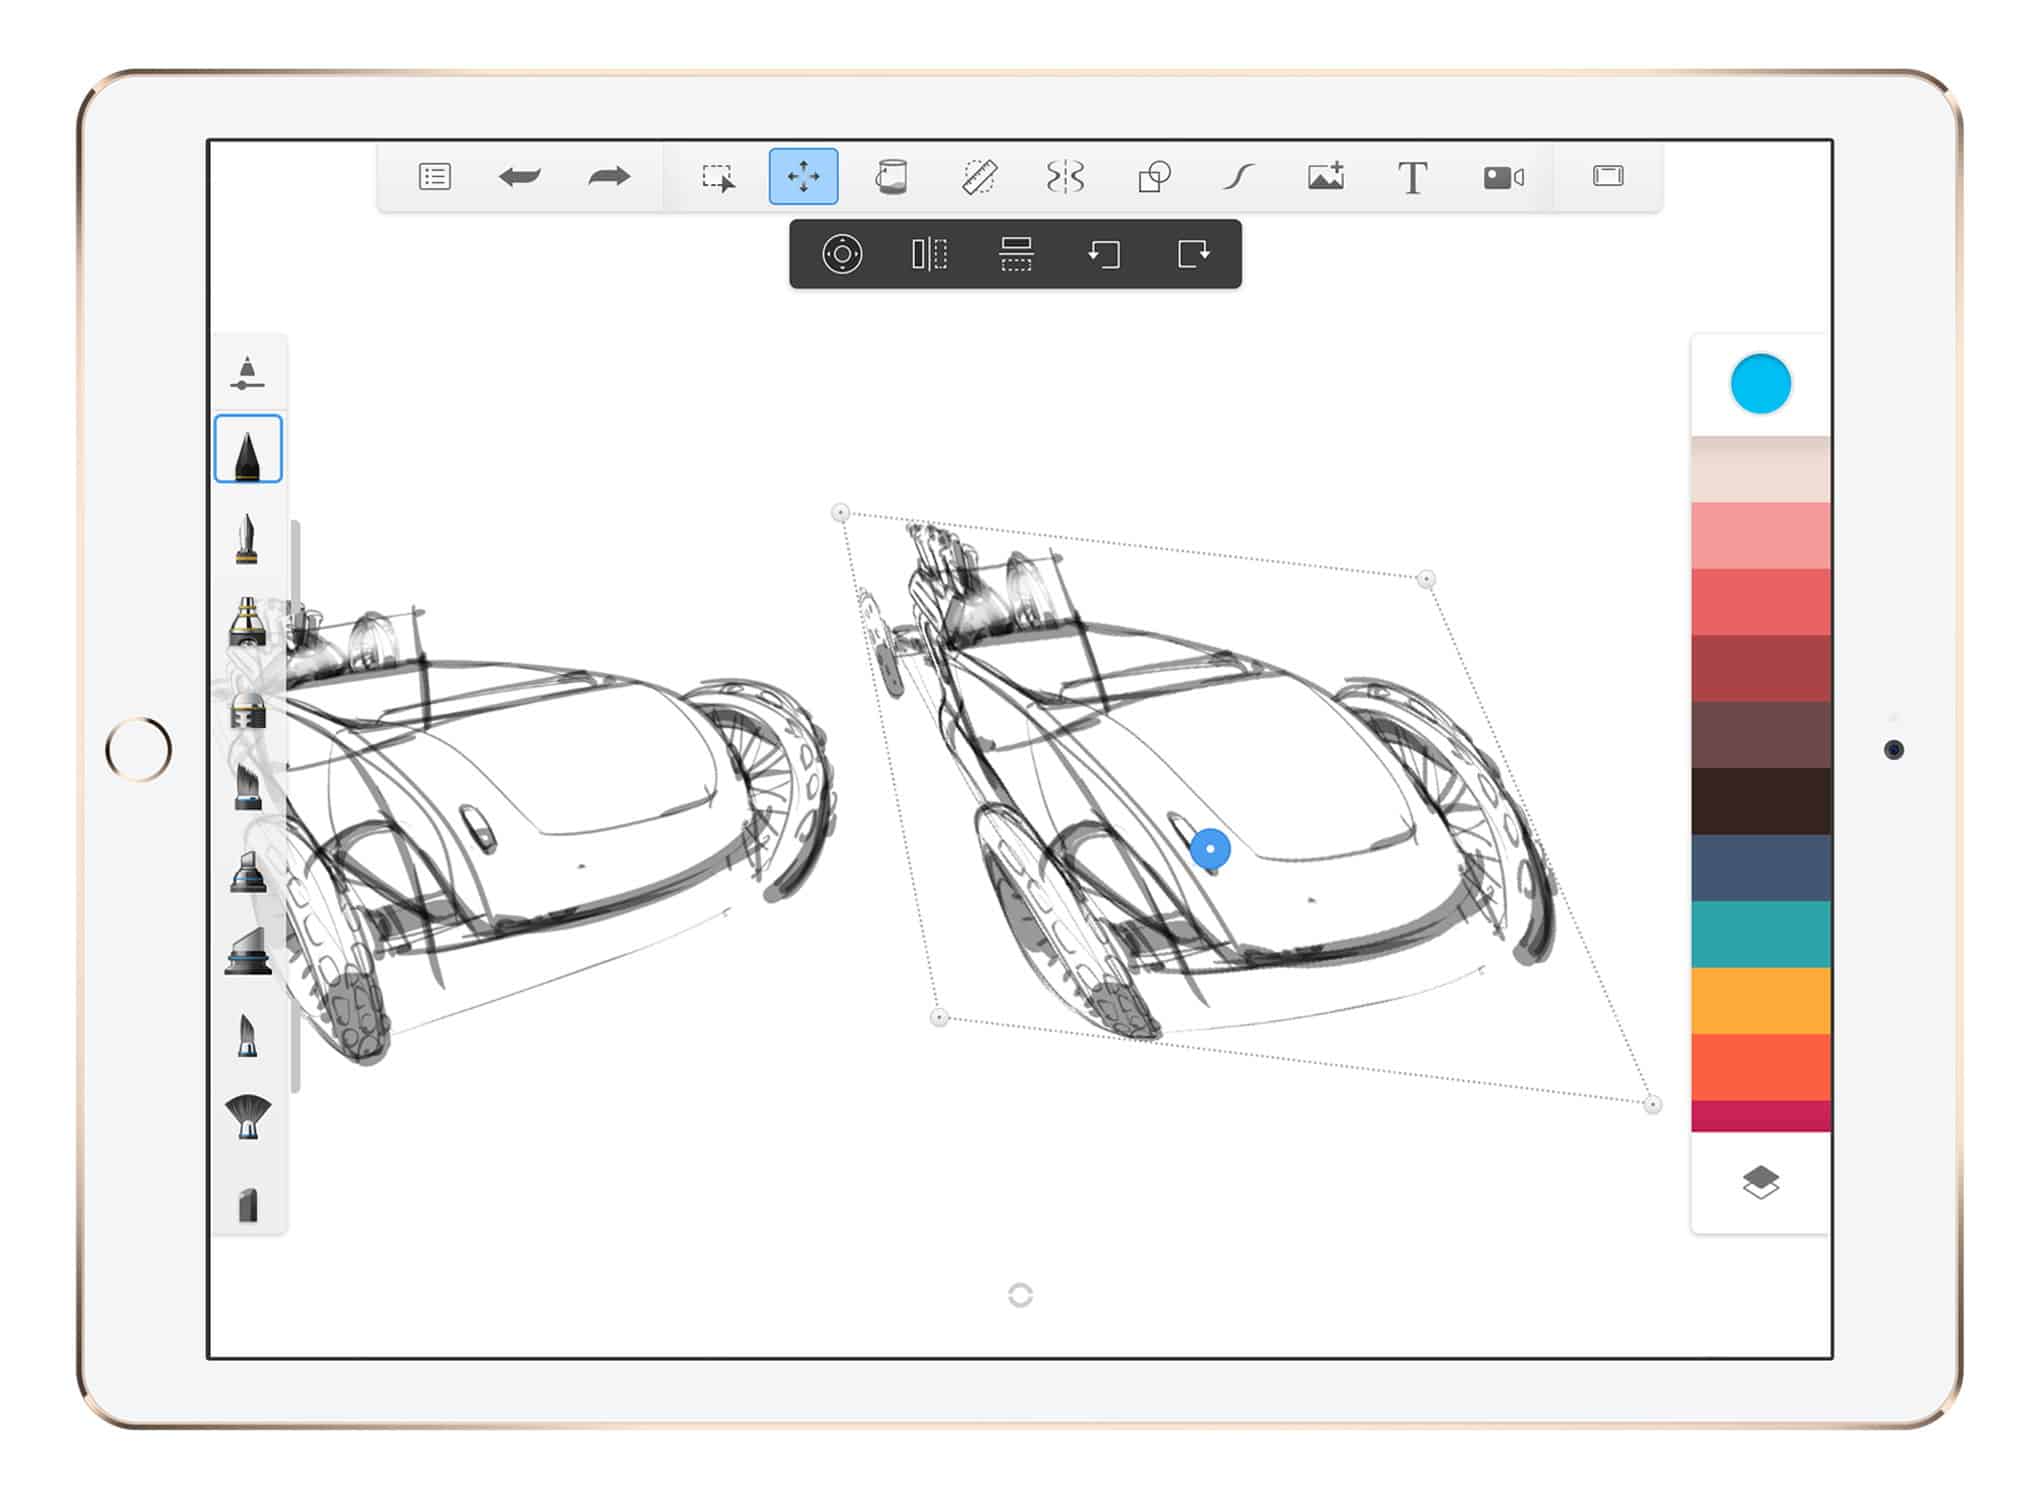This screenshot has height=1500, width=2040.
Task: Activate the Selection tool
Action: (x=718, y=178)
